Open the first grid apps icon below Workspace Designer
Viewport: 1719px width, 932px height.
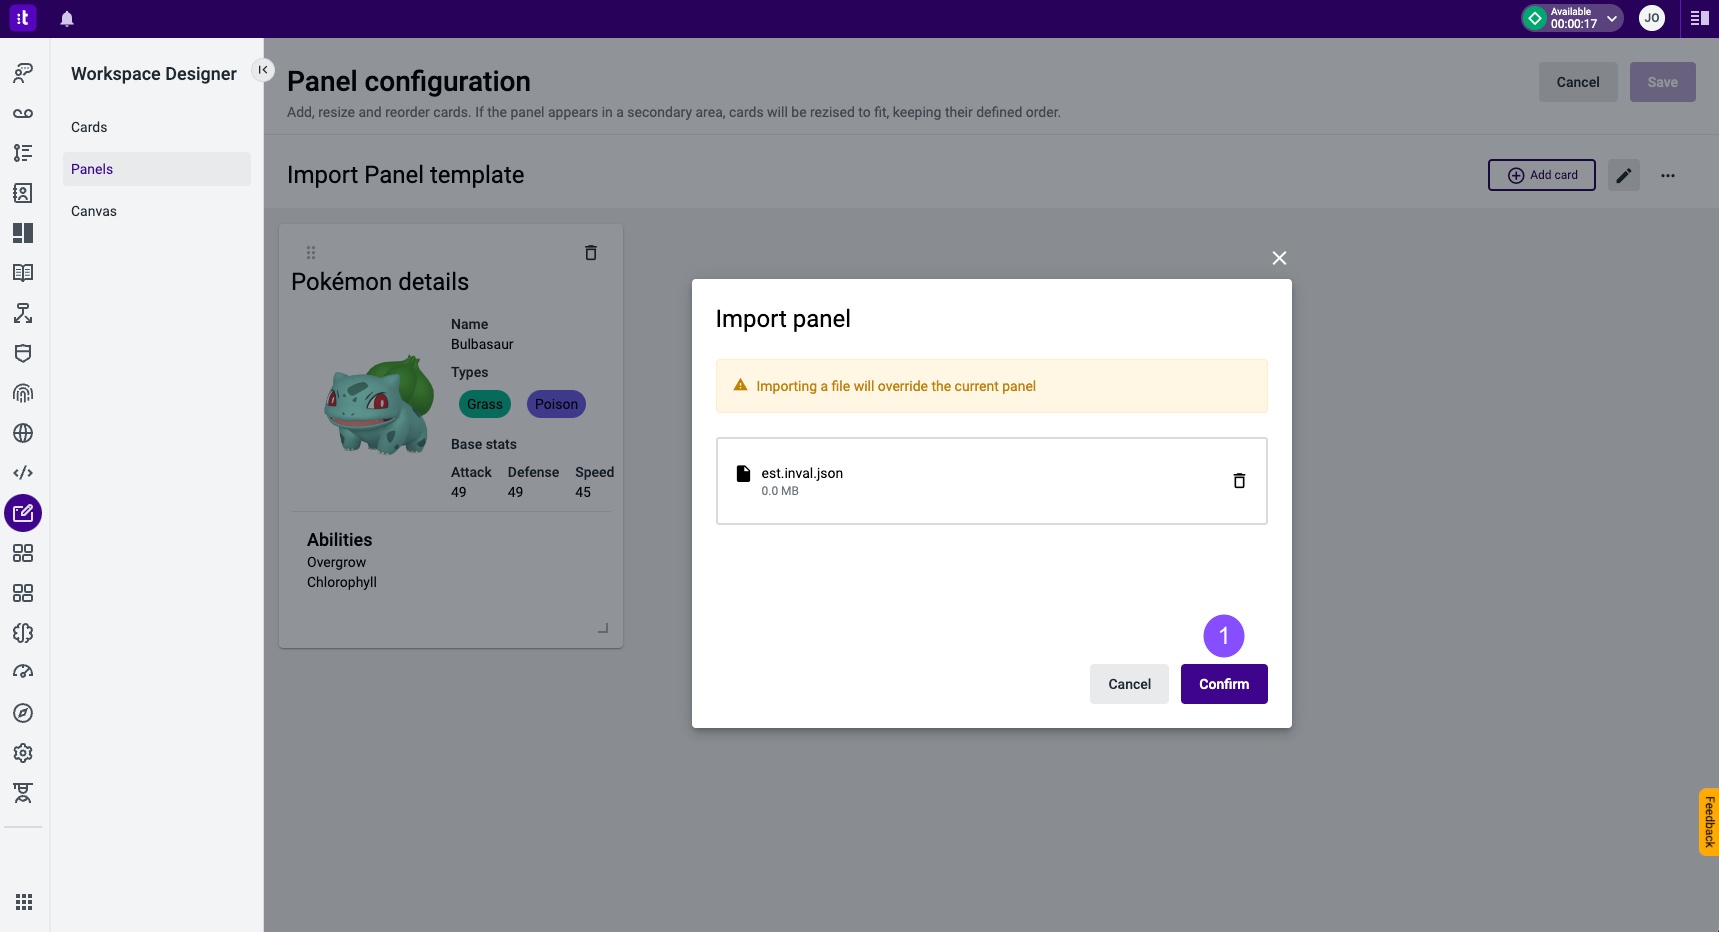click(23, 553)
